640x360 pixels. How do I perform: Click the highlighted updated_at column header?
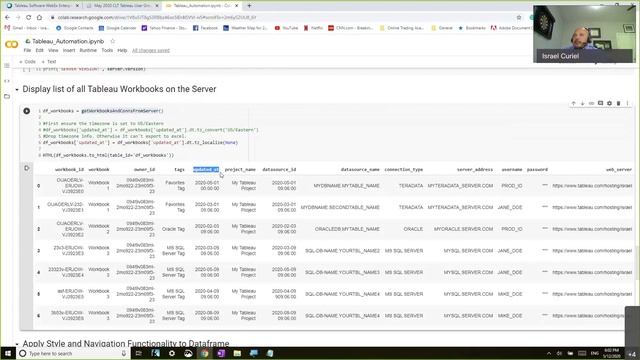pyautogui.click(x=206, y=169)
